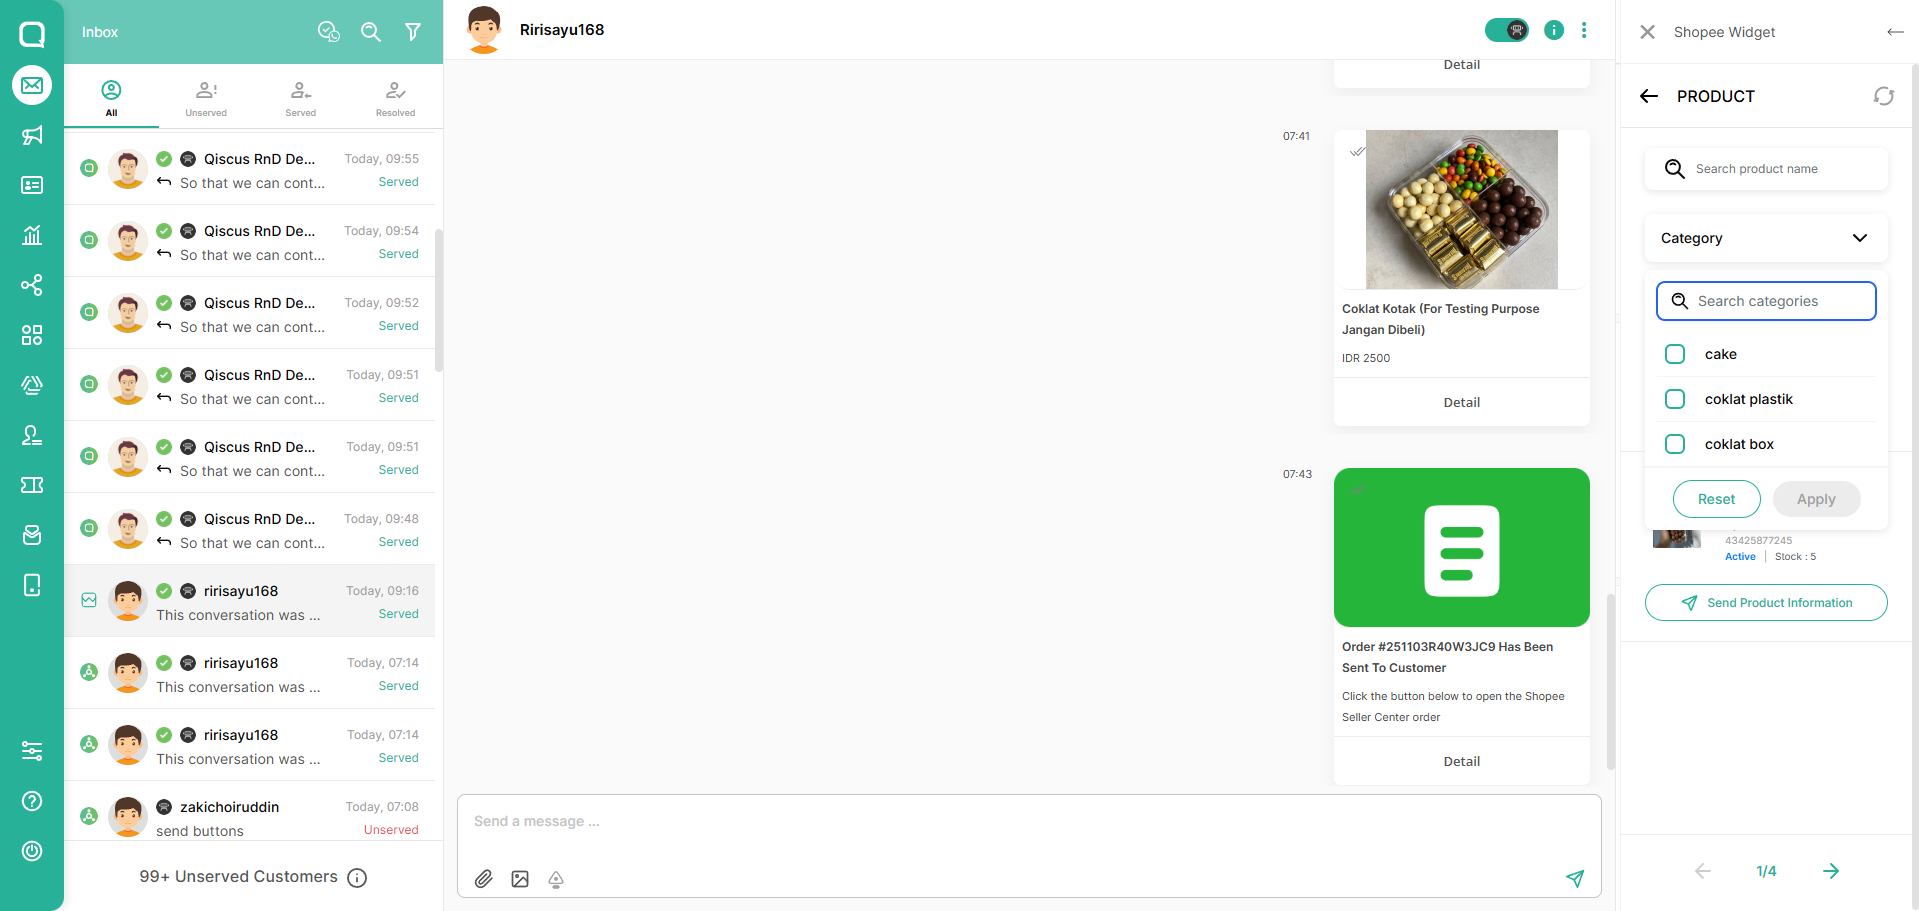The height and width of the screenshot is (911, 1919).
Task: Click the chat area vertical scrollbar
Action: pos(1610,682)
